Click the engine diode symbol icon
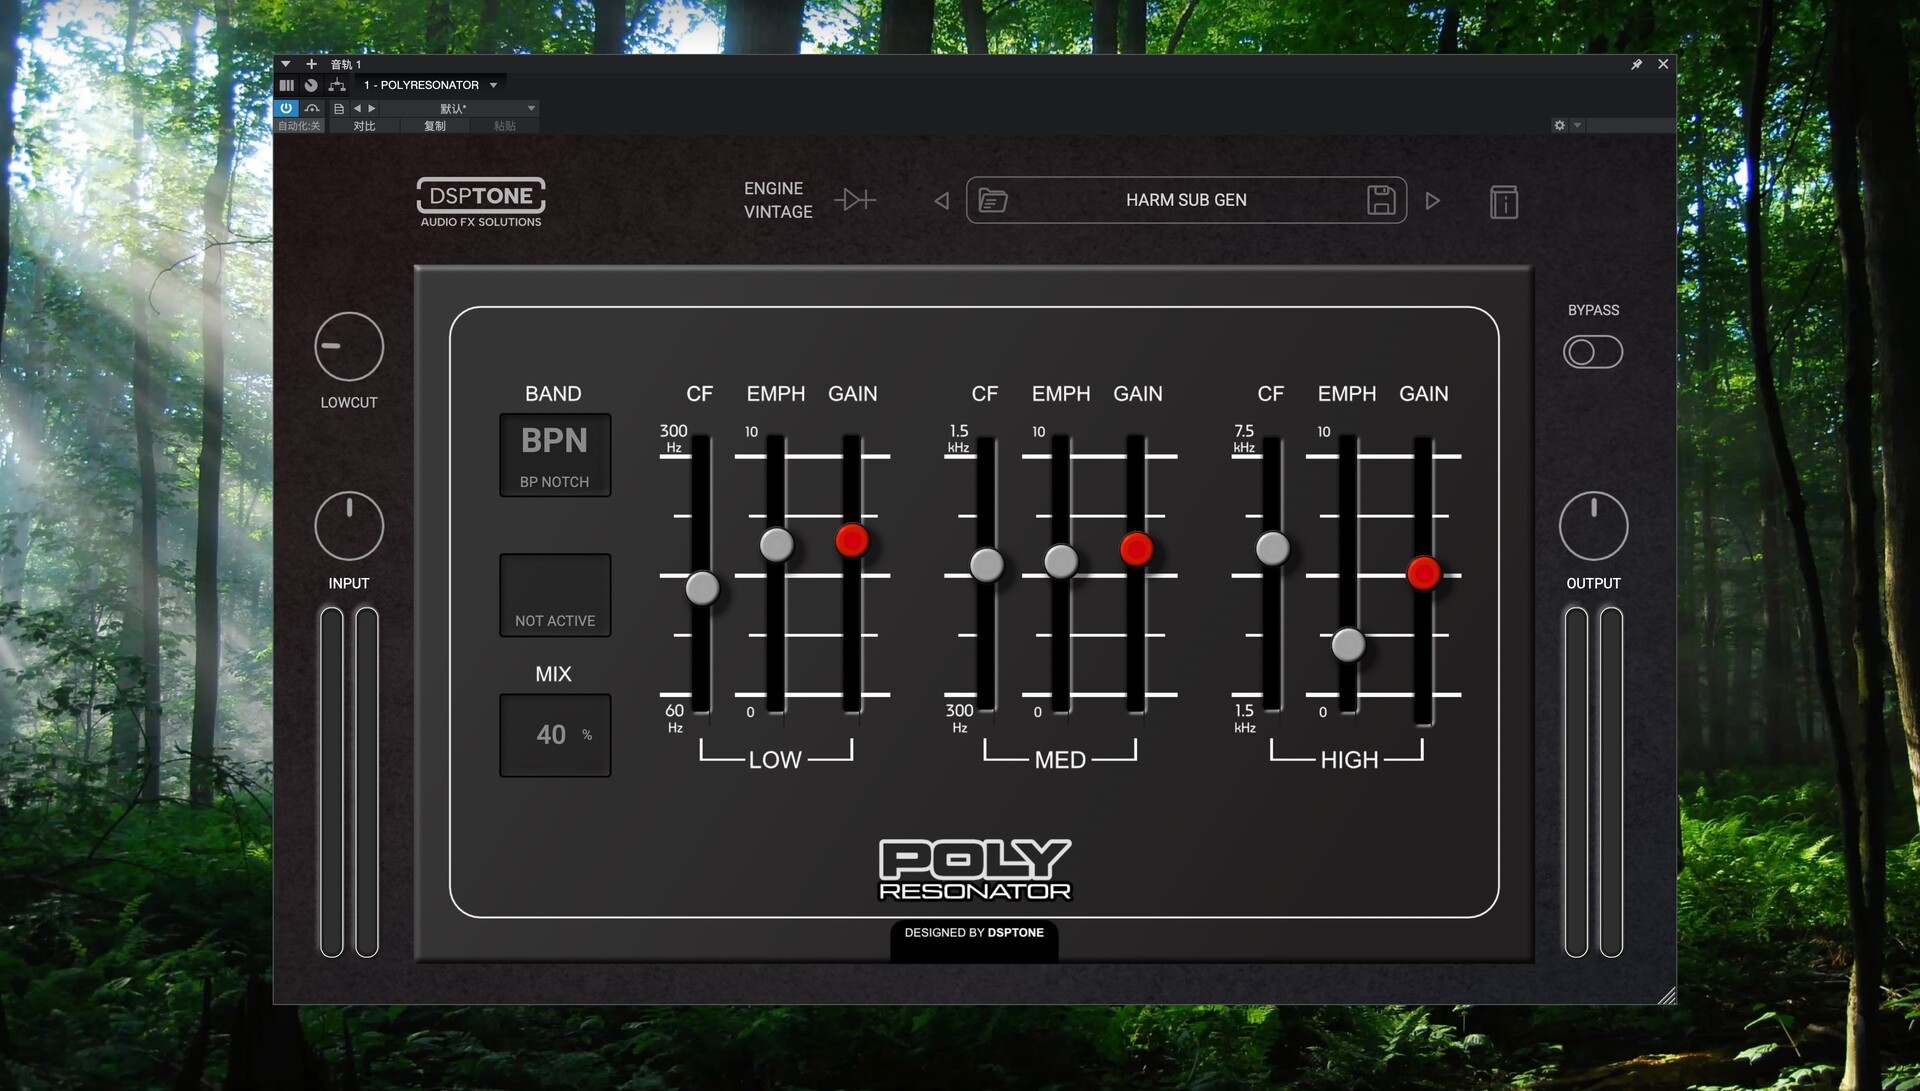 [x=855, y=200]
